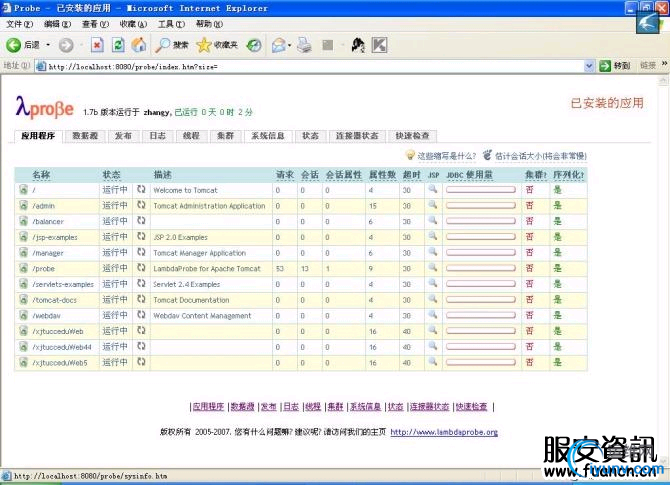Open the 文件(F) menu
The width and height of the screenshot is (670, 485).
coord(20,24)
